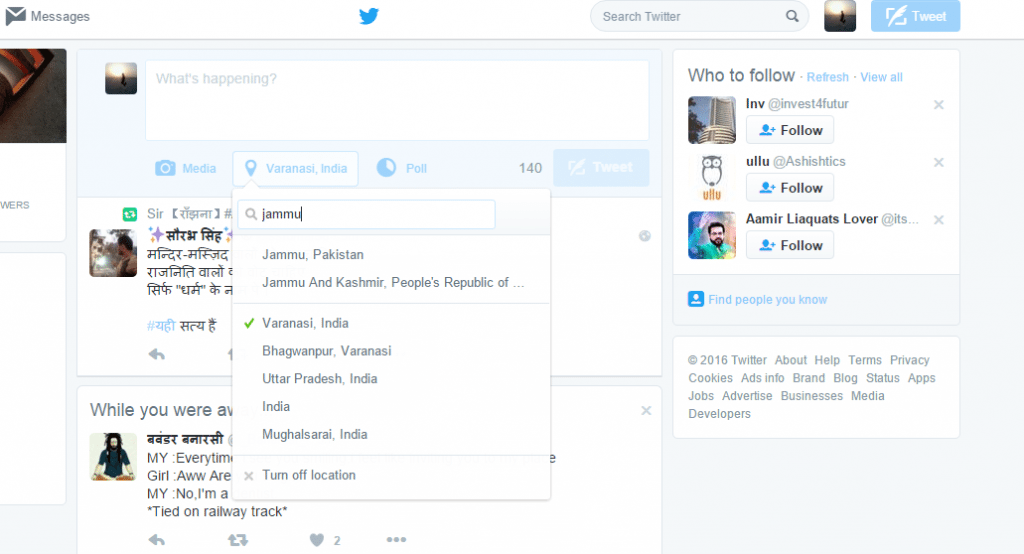Screen dimensions: 1024x554
Task: Click the retweet indicator icon beside Sir
Action: pos(130,214)
